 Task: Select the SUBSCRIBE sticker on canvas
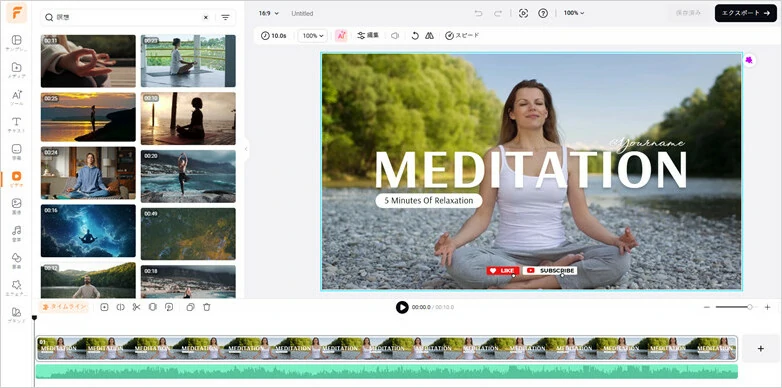tap(550, 270)
